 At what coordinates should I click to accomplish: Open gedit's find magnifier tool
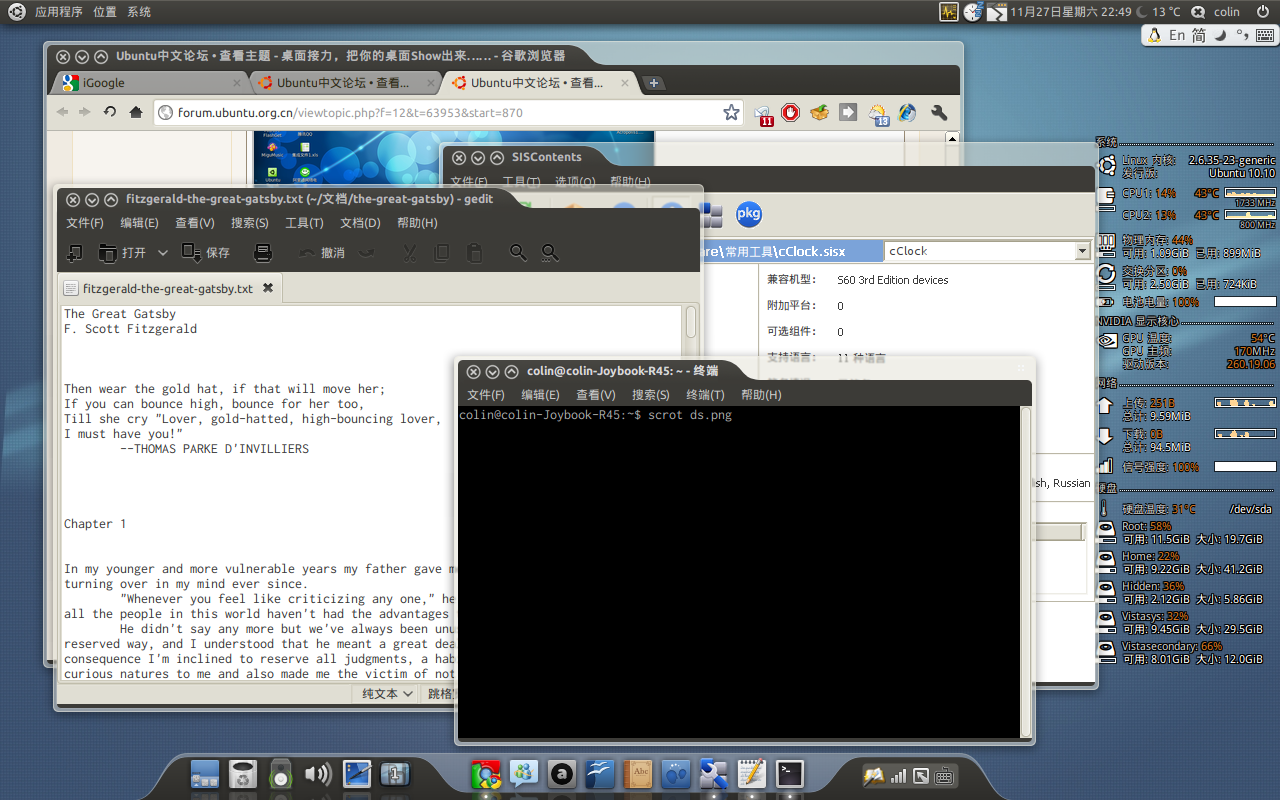pos(518,253)
